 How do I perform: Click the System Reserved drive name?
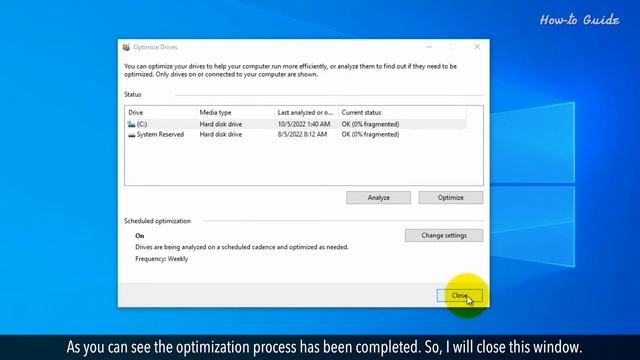pyautogui.click(x=160, y=134)
